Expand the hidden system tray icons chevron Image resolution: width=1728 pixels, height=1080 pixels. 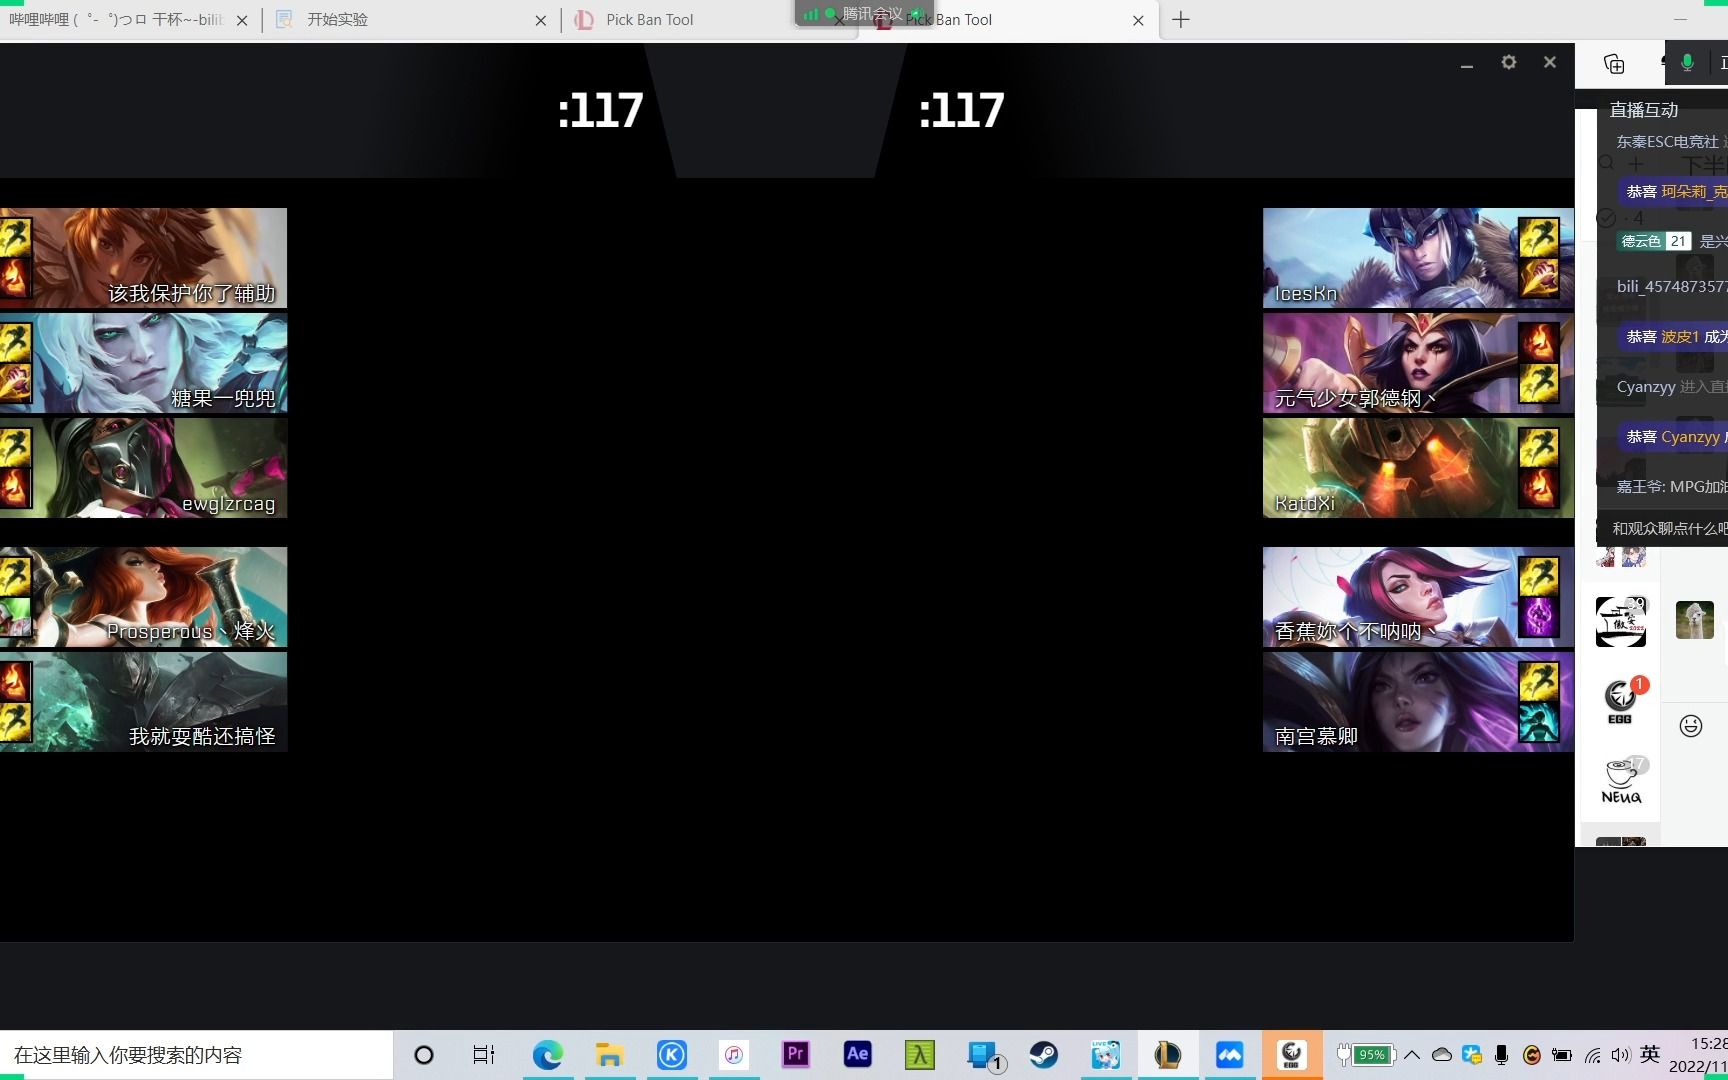click(x=1412, y=1055)
